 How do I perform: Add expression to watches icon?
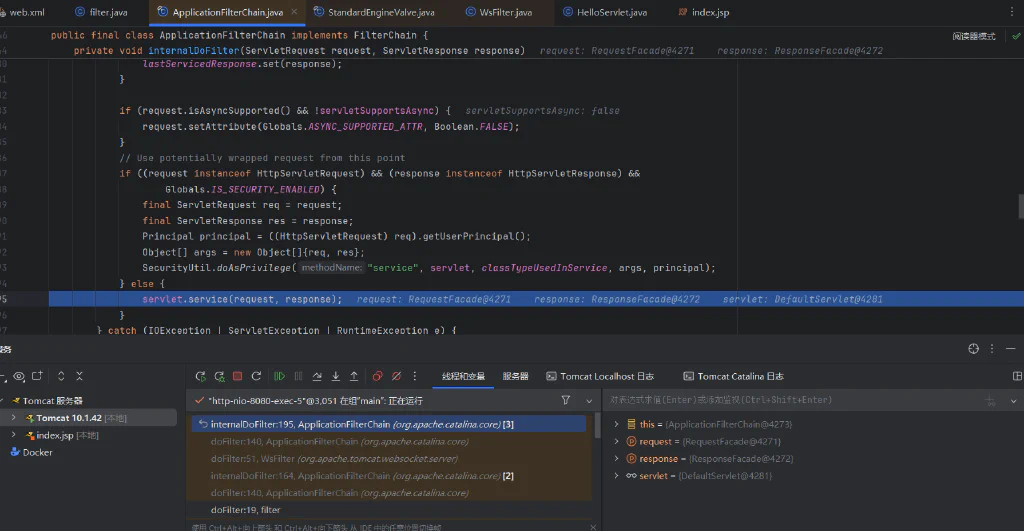[x=991, y=400]
